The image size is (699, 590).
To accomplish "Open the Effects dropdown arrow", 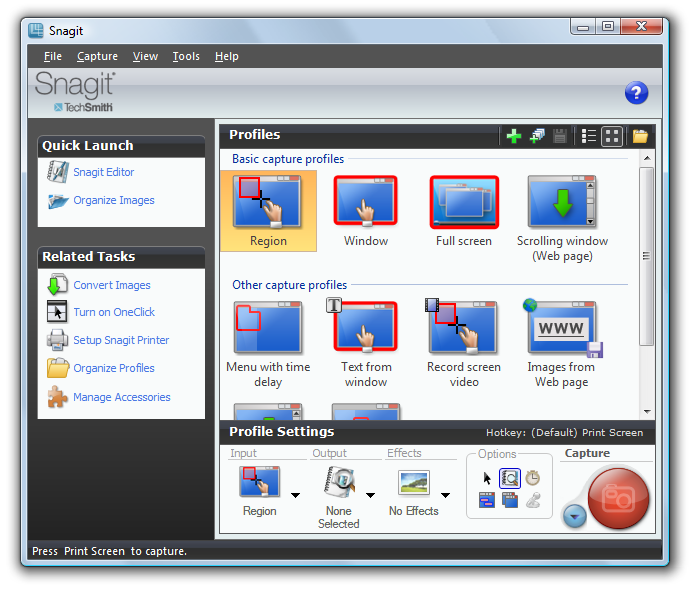I will click(x=445, y=494).
